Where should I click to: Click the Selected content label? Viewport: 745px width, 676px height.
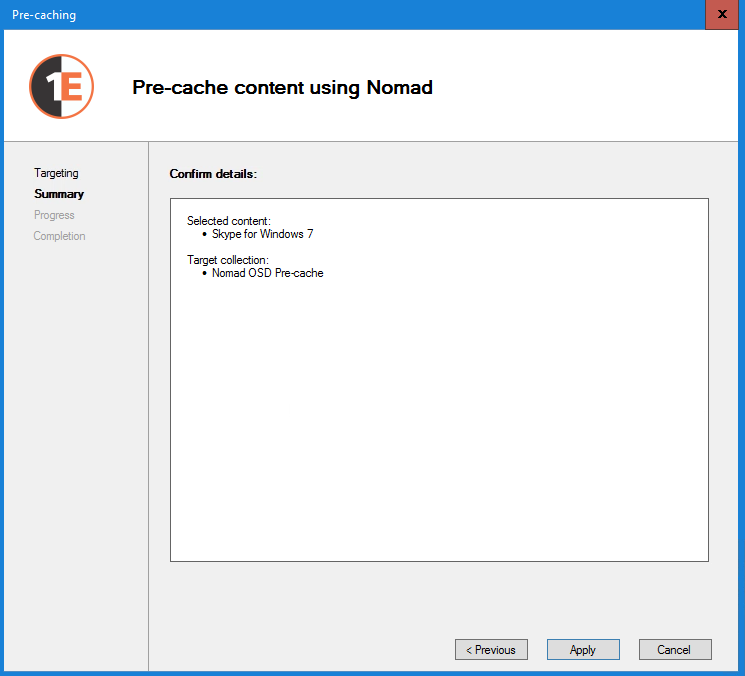229,220
